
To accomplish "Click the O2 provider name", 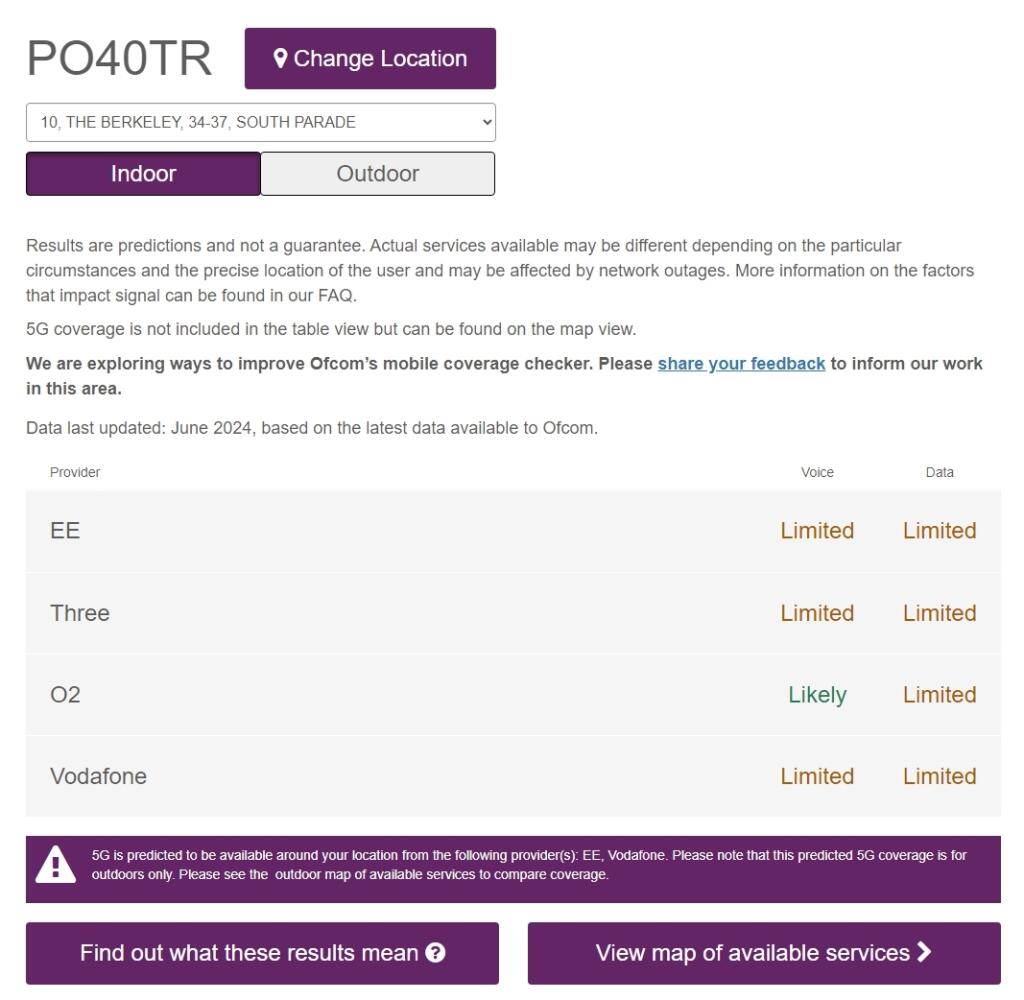I will pos(65,694).
